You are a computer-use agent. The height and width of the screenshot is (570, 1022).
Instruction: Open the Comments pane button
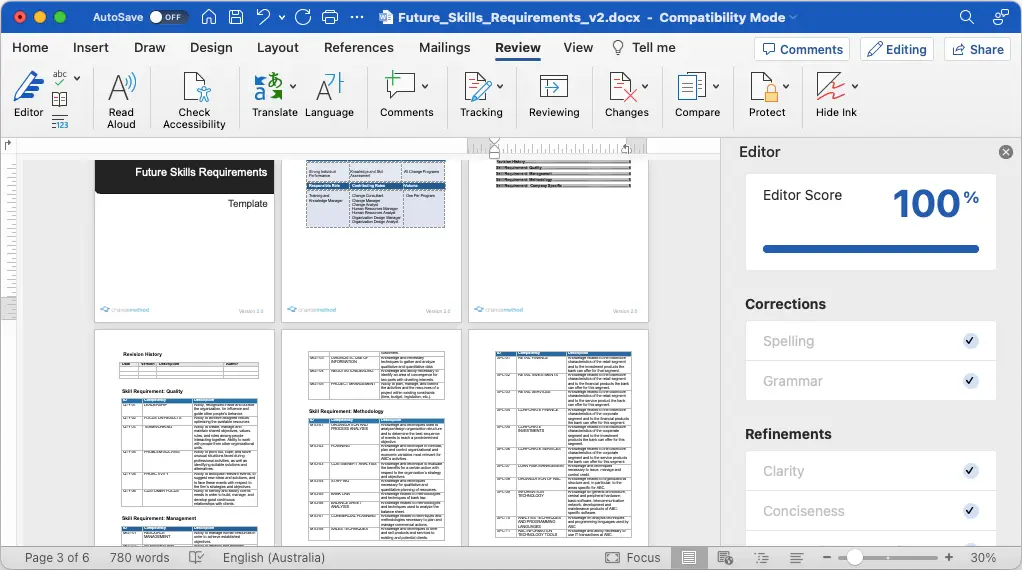tap(802, 50)
